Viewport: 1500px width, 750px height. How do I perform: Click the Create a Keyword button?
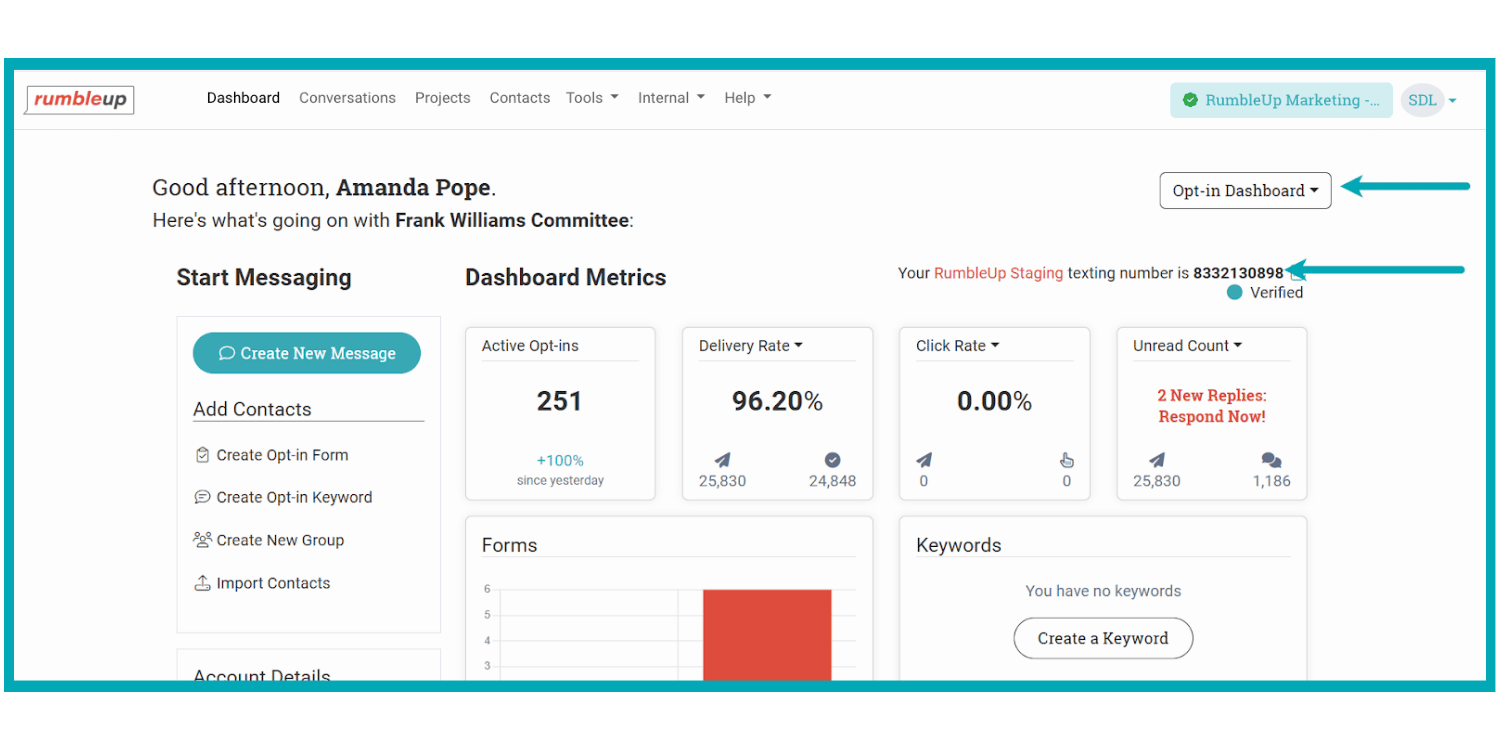click(x=1102, y=638)
